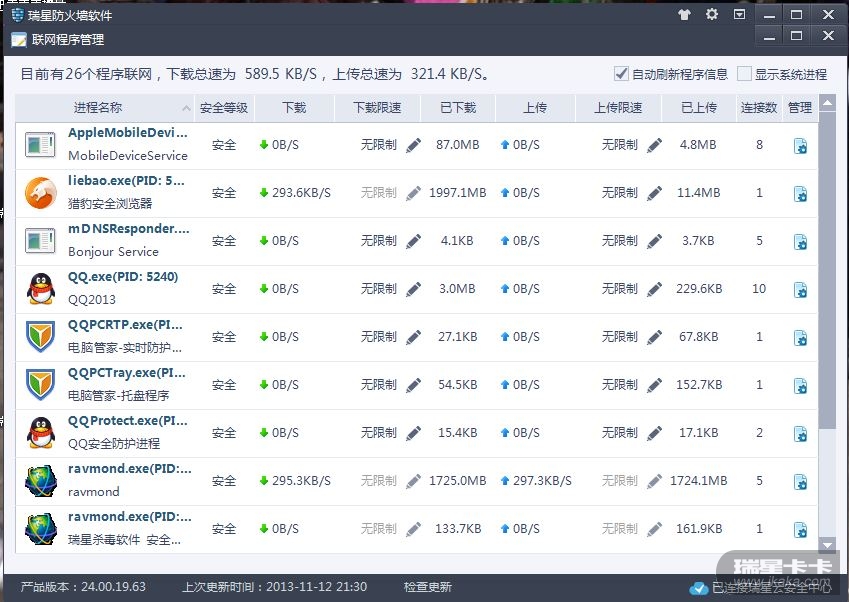Screen dimensions: 849x602
Task: Edit download limit for AppleMobileDevice row
Action: (x=413, y=145)
